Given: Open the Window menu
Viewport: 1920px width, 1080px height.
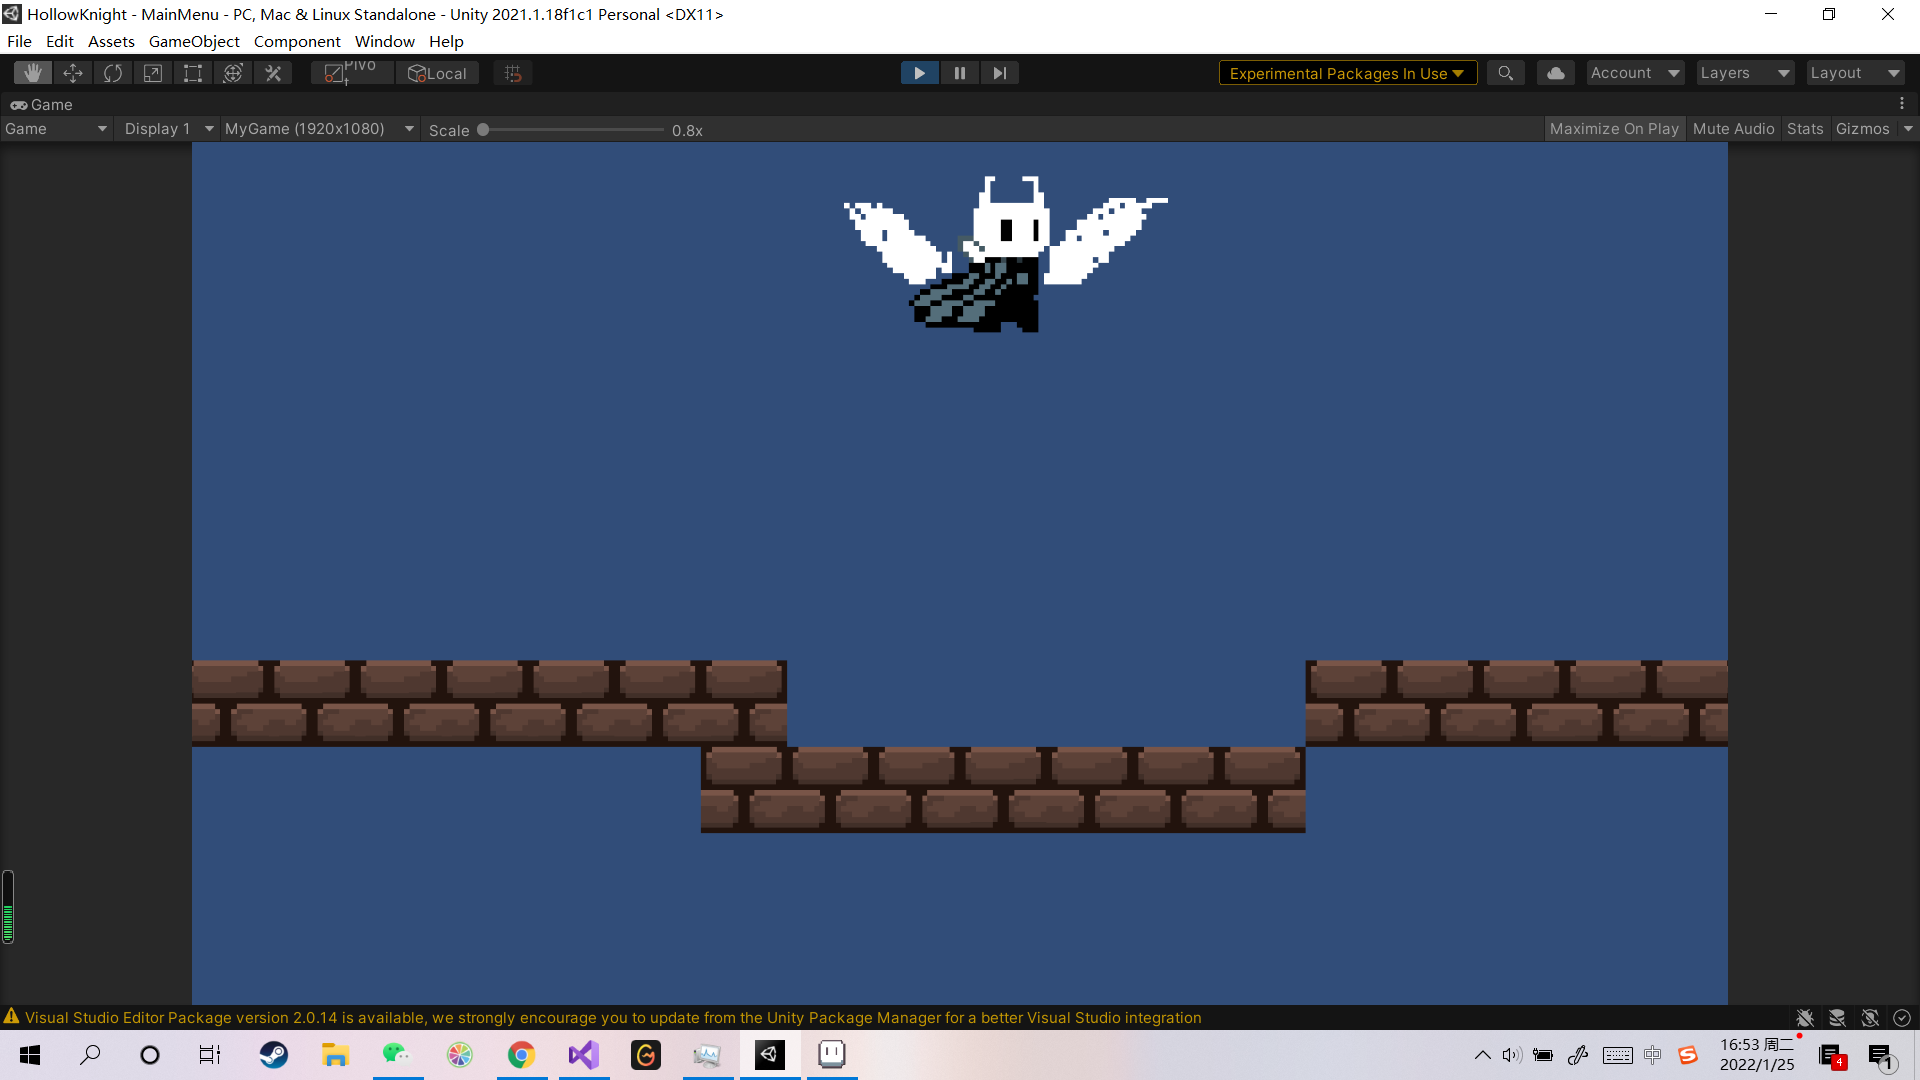Looking at the screenshot, I should [x=384, y=41].
